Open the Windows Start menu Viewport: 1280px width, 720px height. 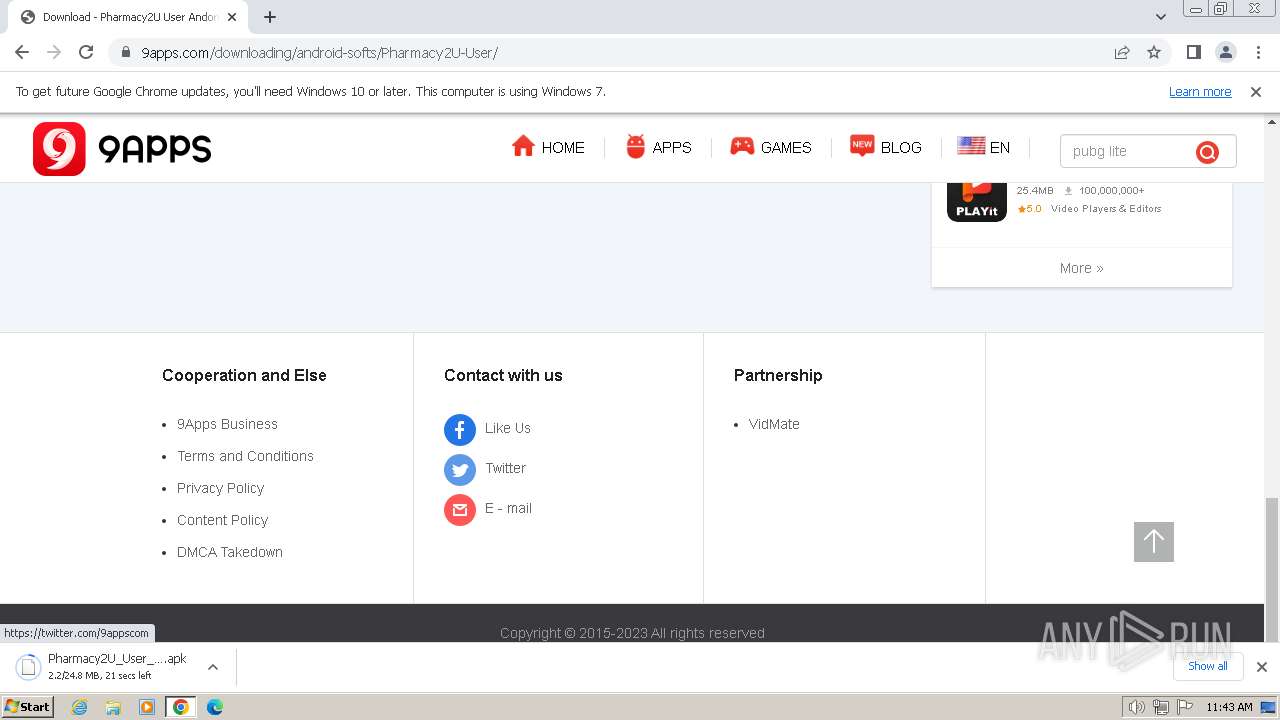coord(28,706)
